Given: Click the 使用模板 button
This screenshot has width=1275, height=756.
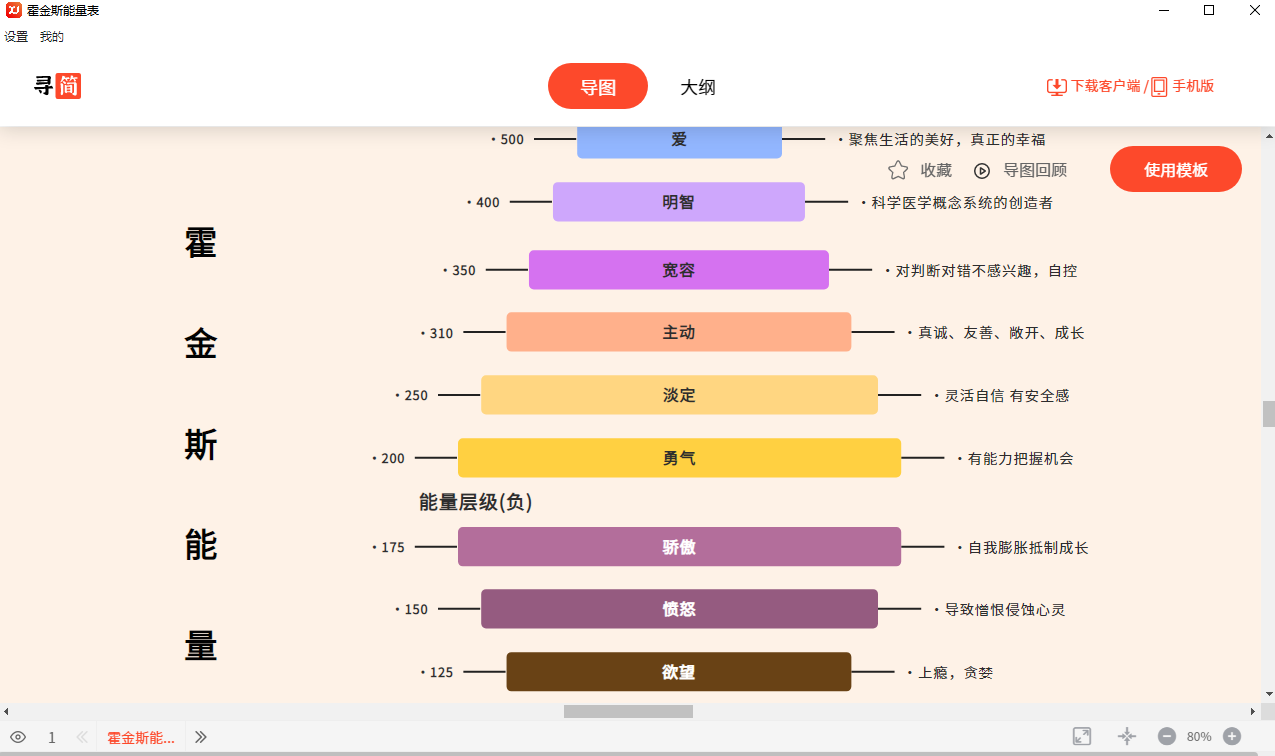Looking at the screenshot, I should pos(1175,169).
